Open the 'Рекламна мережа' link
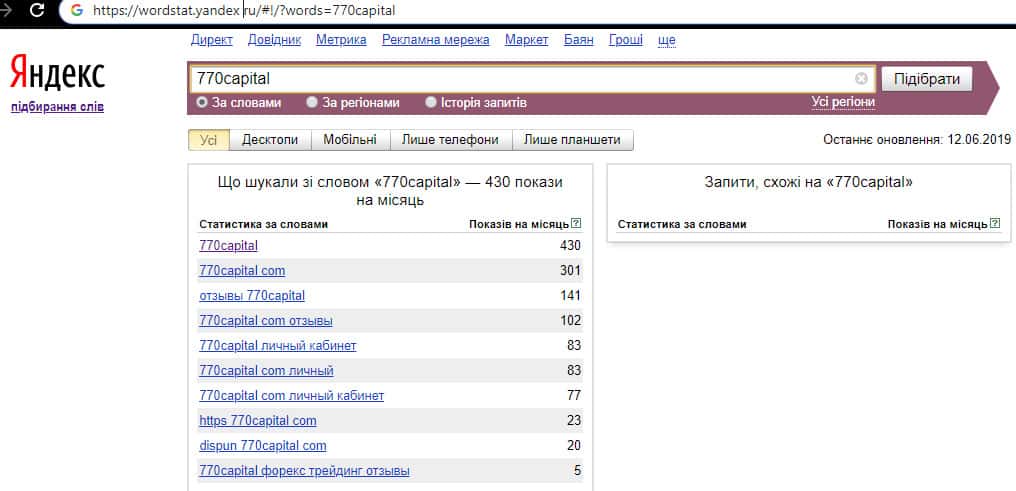 (436, 40)
